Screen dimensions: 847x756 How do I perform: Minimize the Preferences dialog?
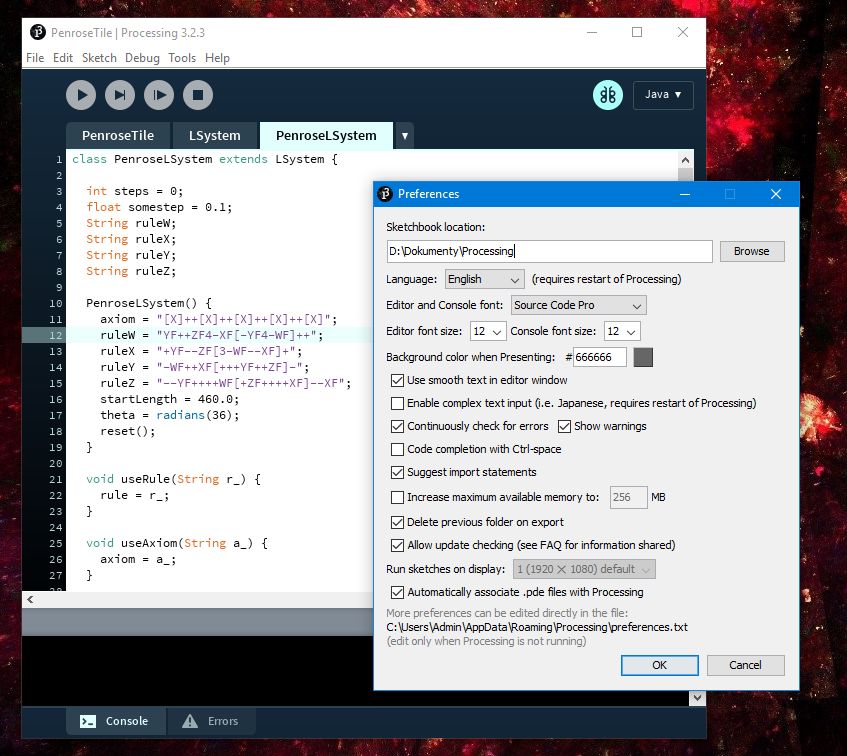685,194
